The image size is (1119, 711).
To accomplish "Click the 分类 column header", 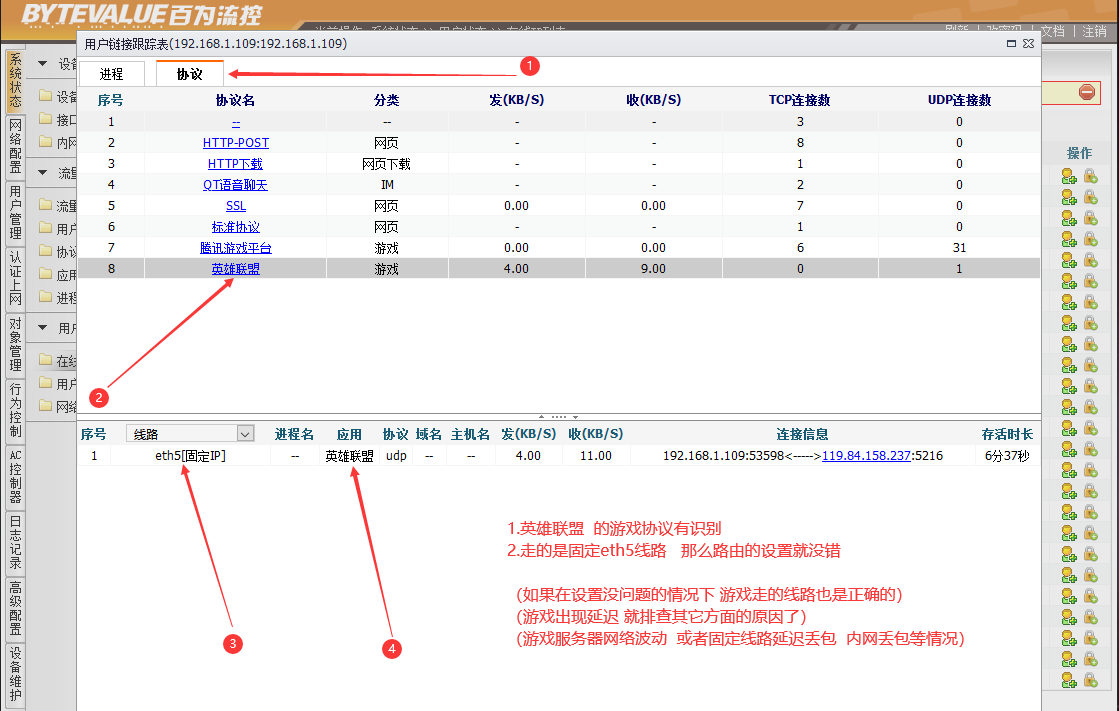I will [x=386, y=100].
